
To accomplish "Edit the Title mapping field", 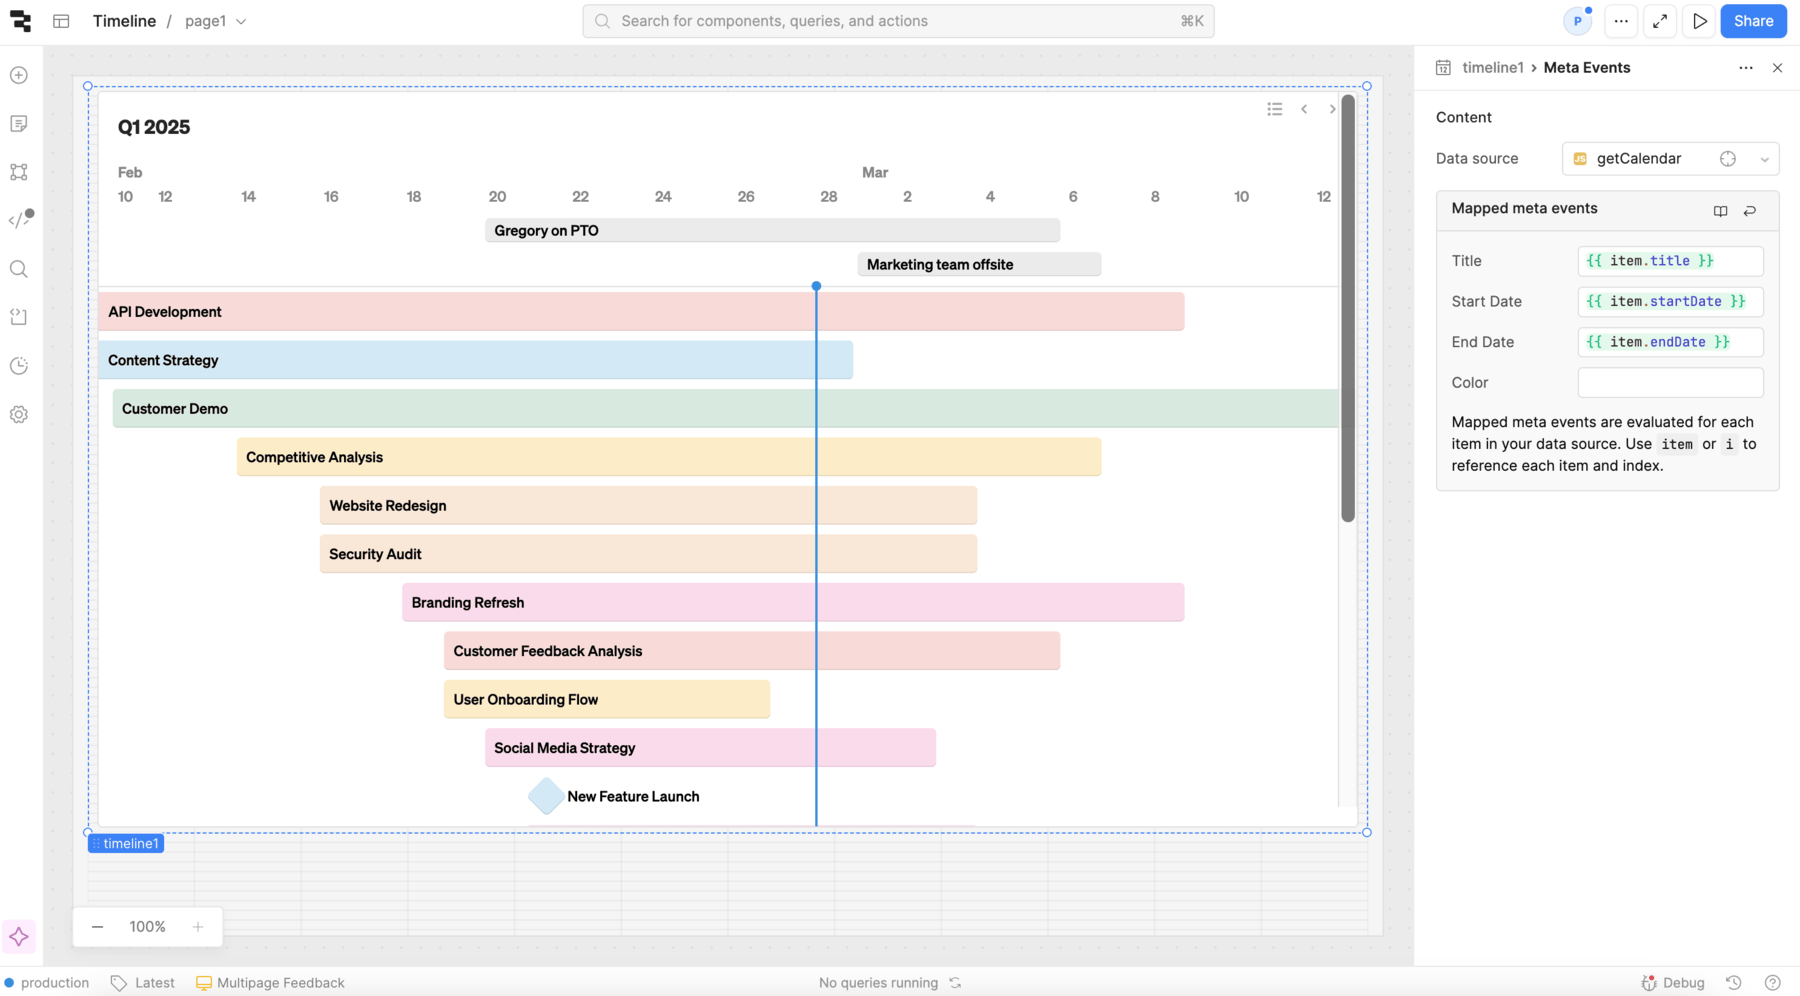I will (x=1670, y=261).
